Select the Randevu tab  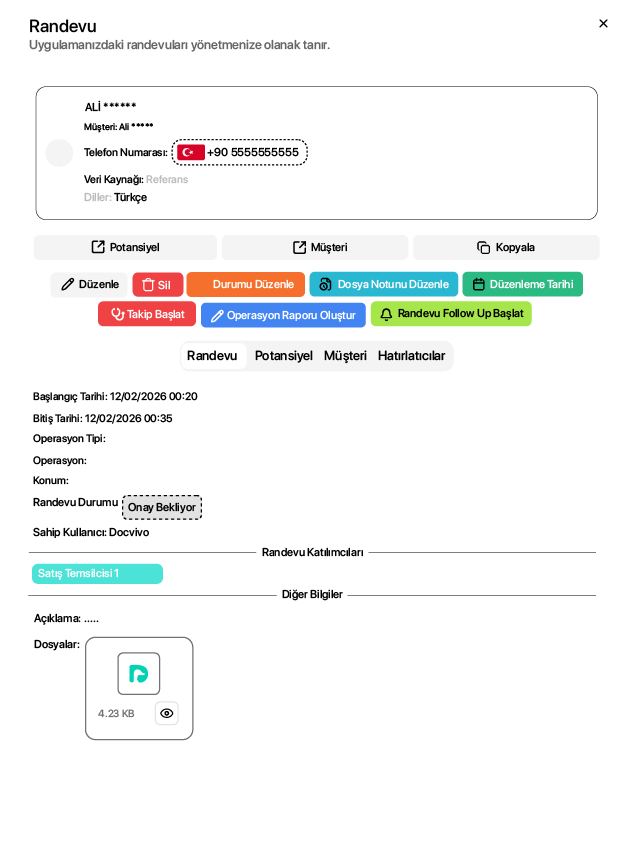click(x=212, y=356)
